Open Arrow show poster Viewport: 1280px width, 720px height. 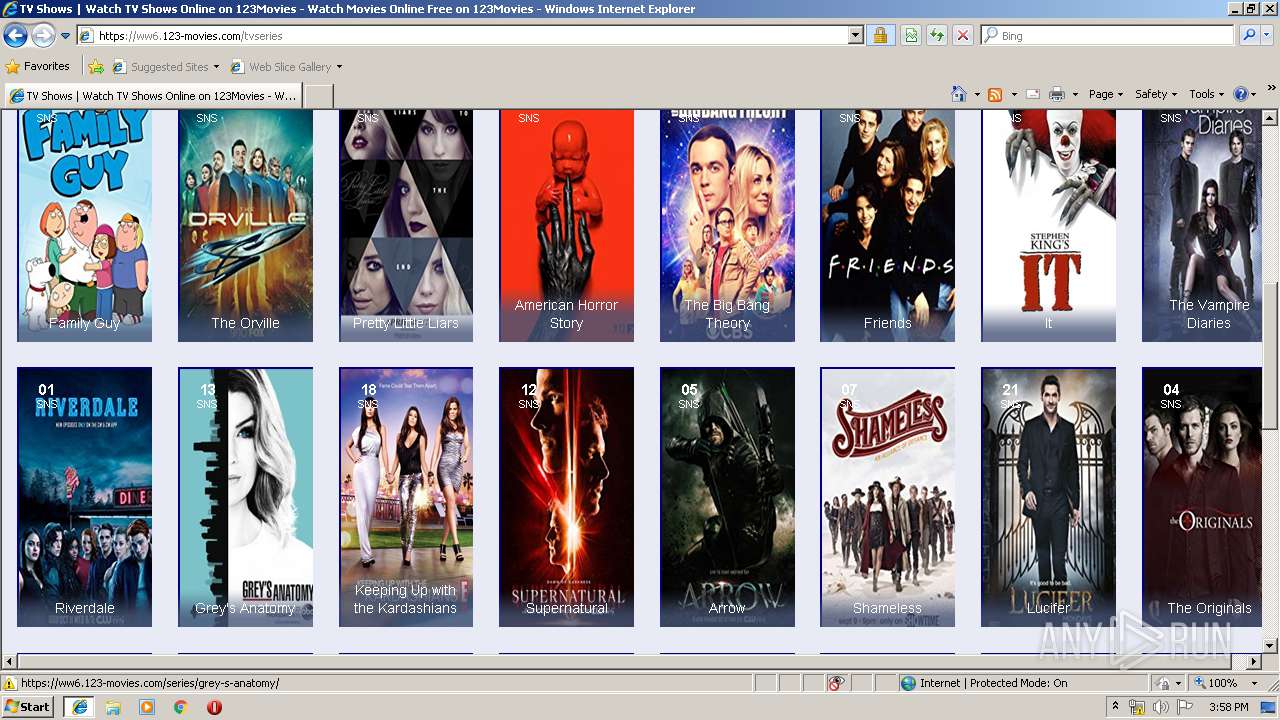tap(727, 497)
